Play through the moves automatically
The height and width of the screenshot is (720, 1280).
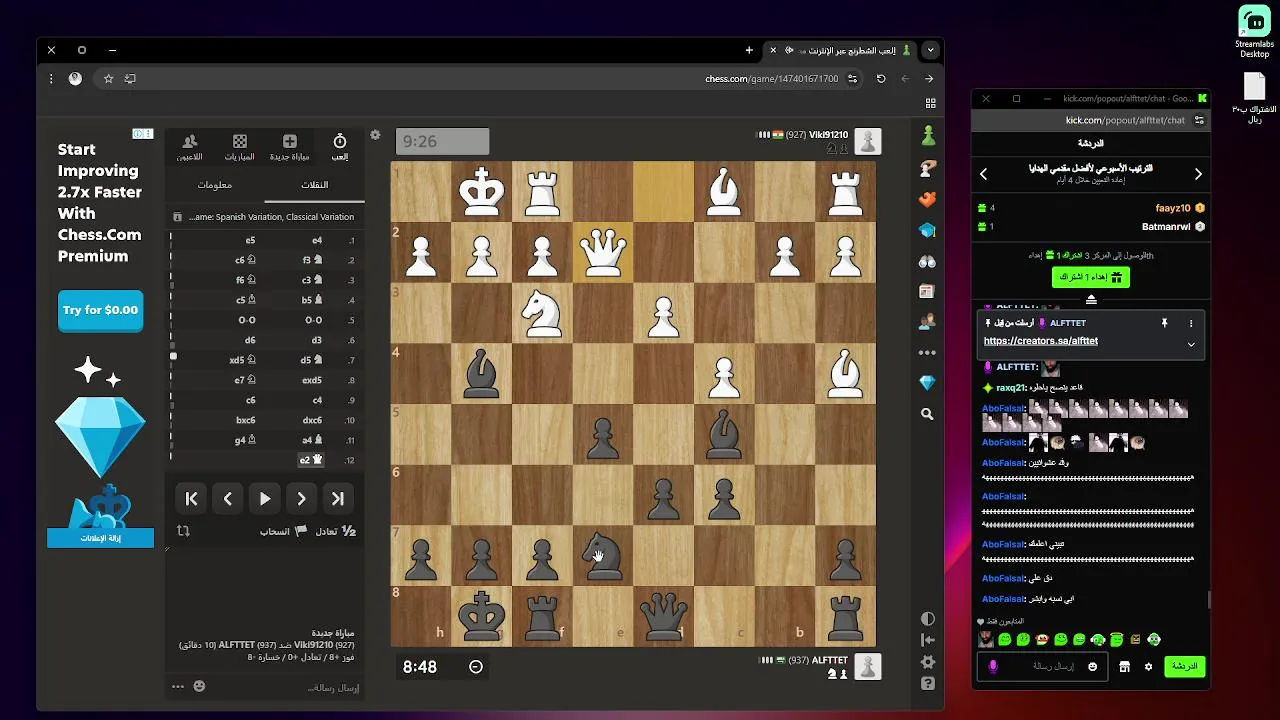[265, 499]
